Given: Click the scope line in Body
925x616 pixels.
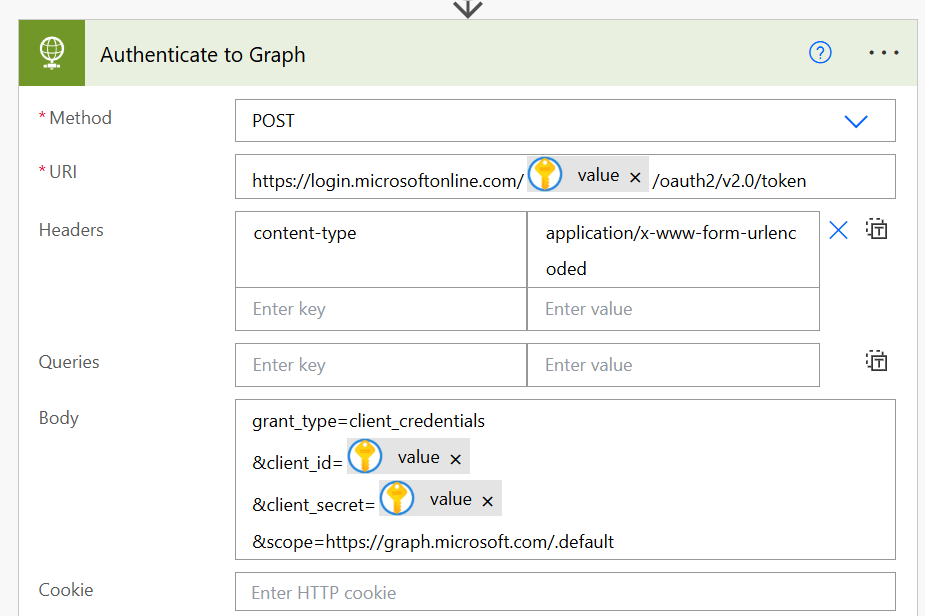Looking at the screenshot, I should pos(433,542).
